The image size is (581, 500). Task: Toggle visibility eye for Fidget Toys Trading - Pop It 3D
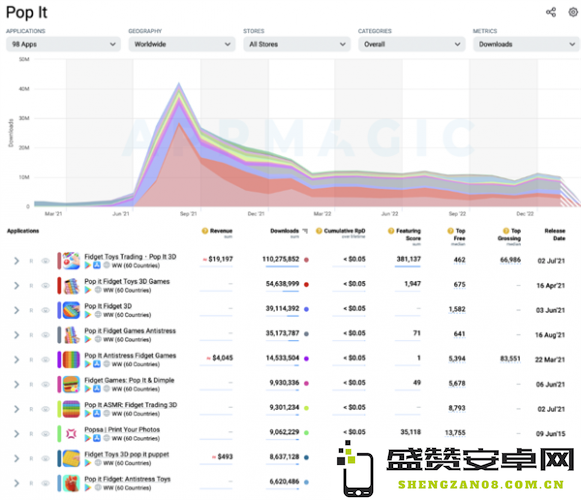45,261
